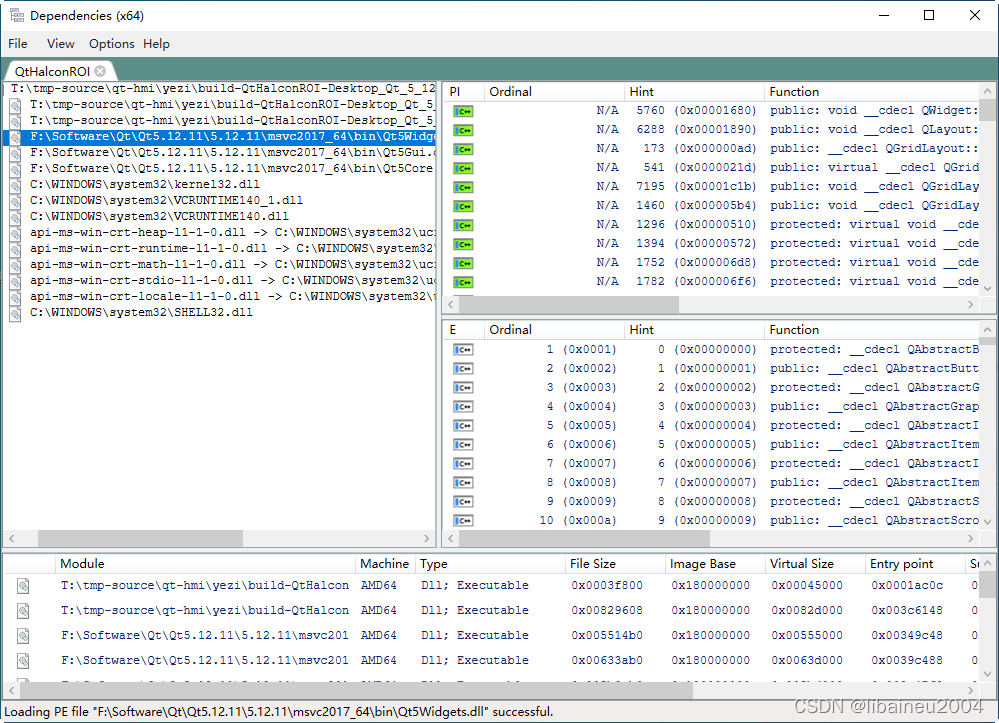
Task: Click the export C++ icon for ordinal 1
Action: (x=463, y=350)
